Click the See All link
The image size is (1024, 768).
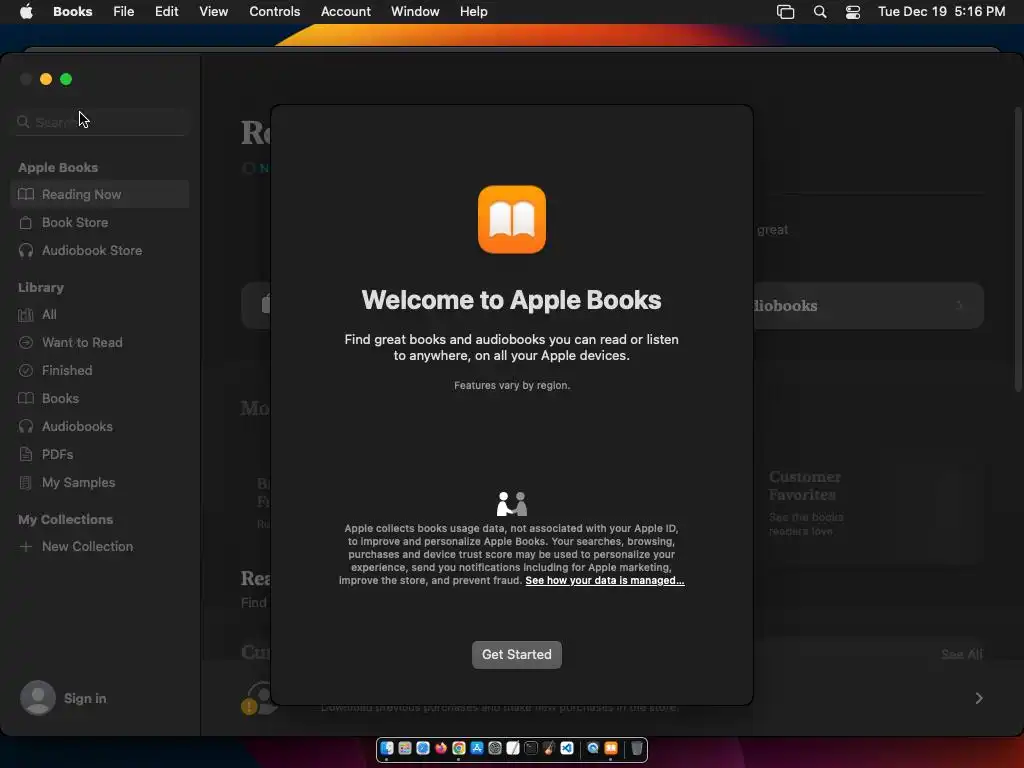[x=961, y=654]
